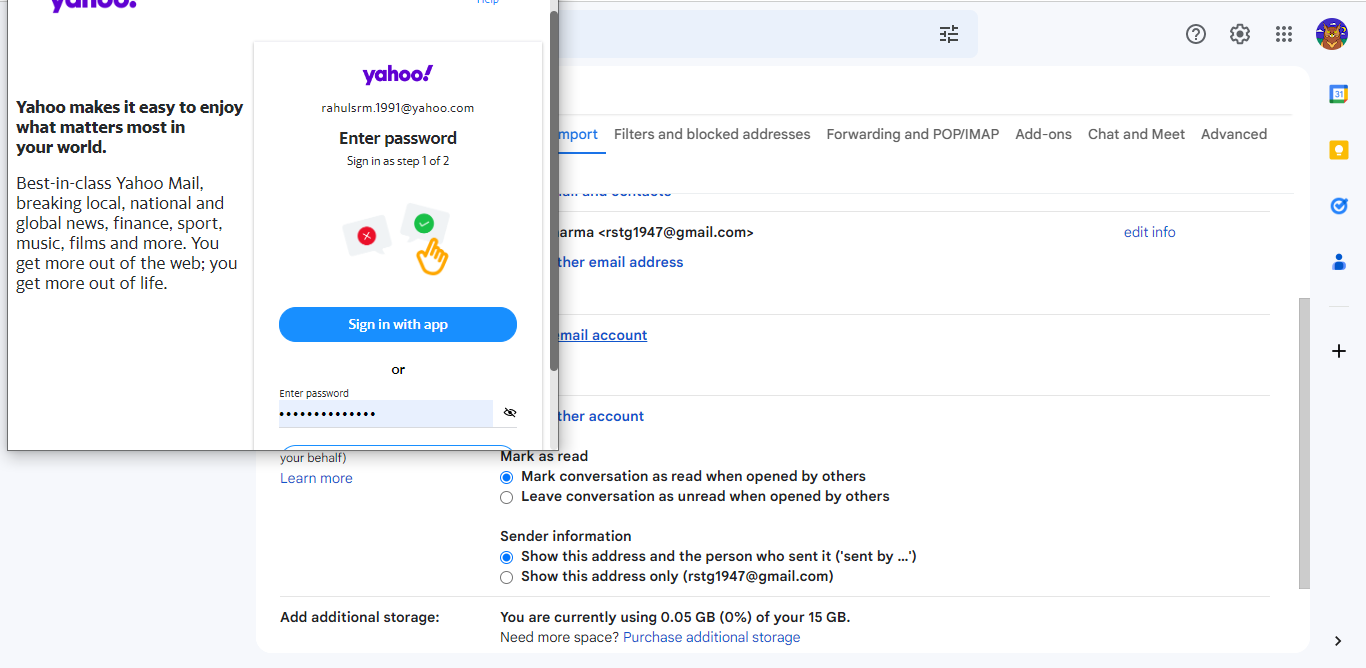1366x668 pixels.
Task: Get add-ons with the plus icon
Action: pos(1339,351)
